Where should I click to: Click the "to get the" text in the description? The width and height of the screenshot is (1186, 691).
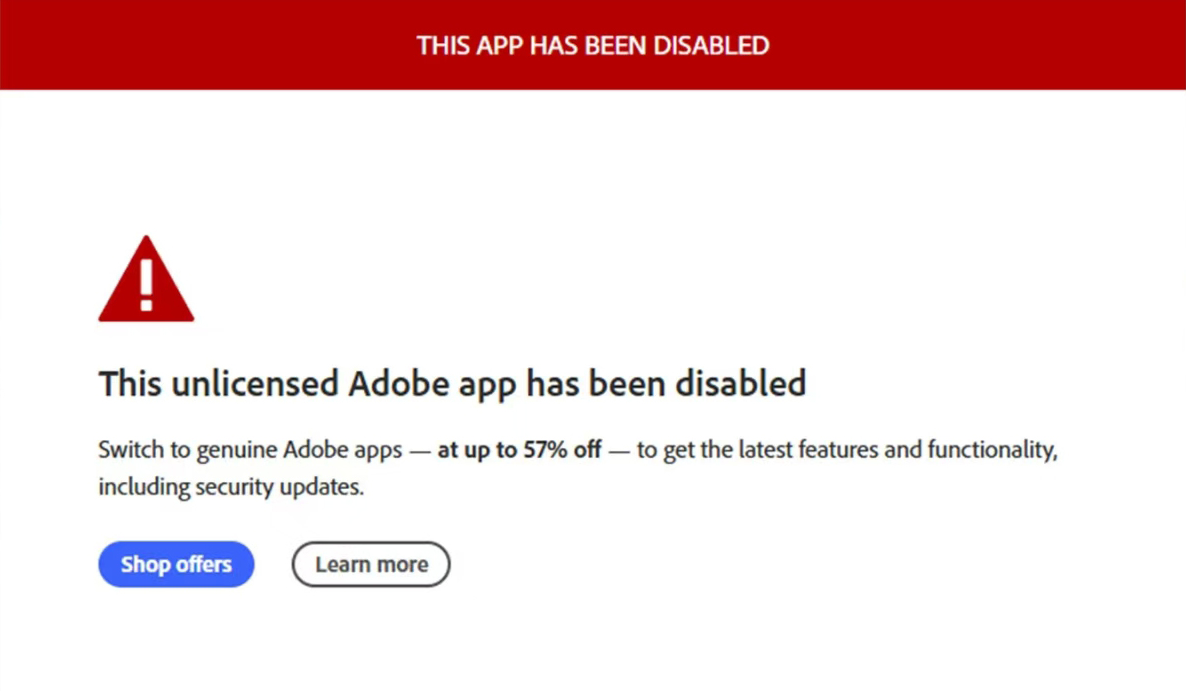tap(684, 450)
